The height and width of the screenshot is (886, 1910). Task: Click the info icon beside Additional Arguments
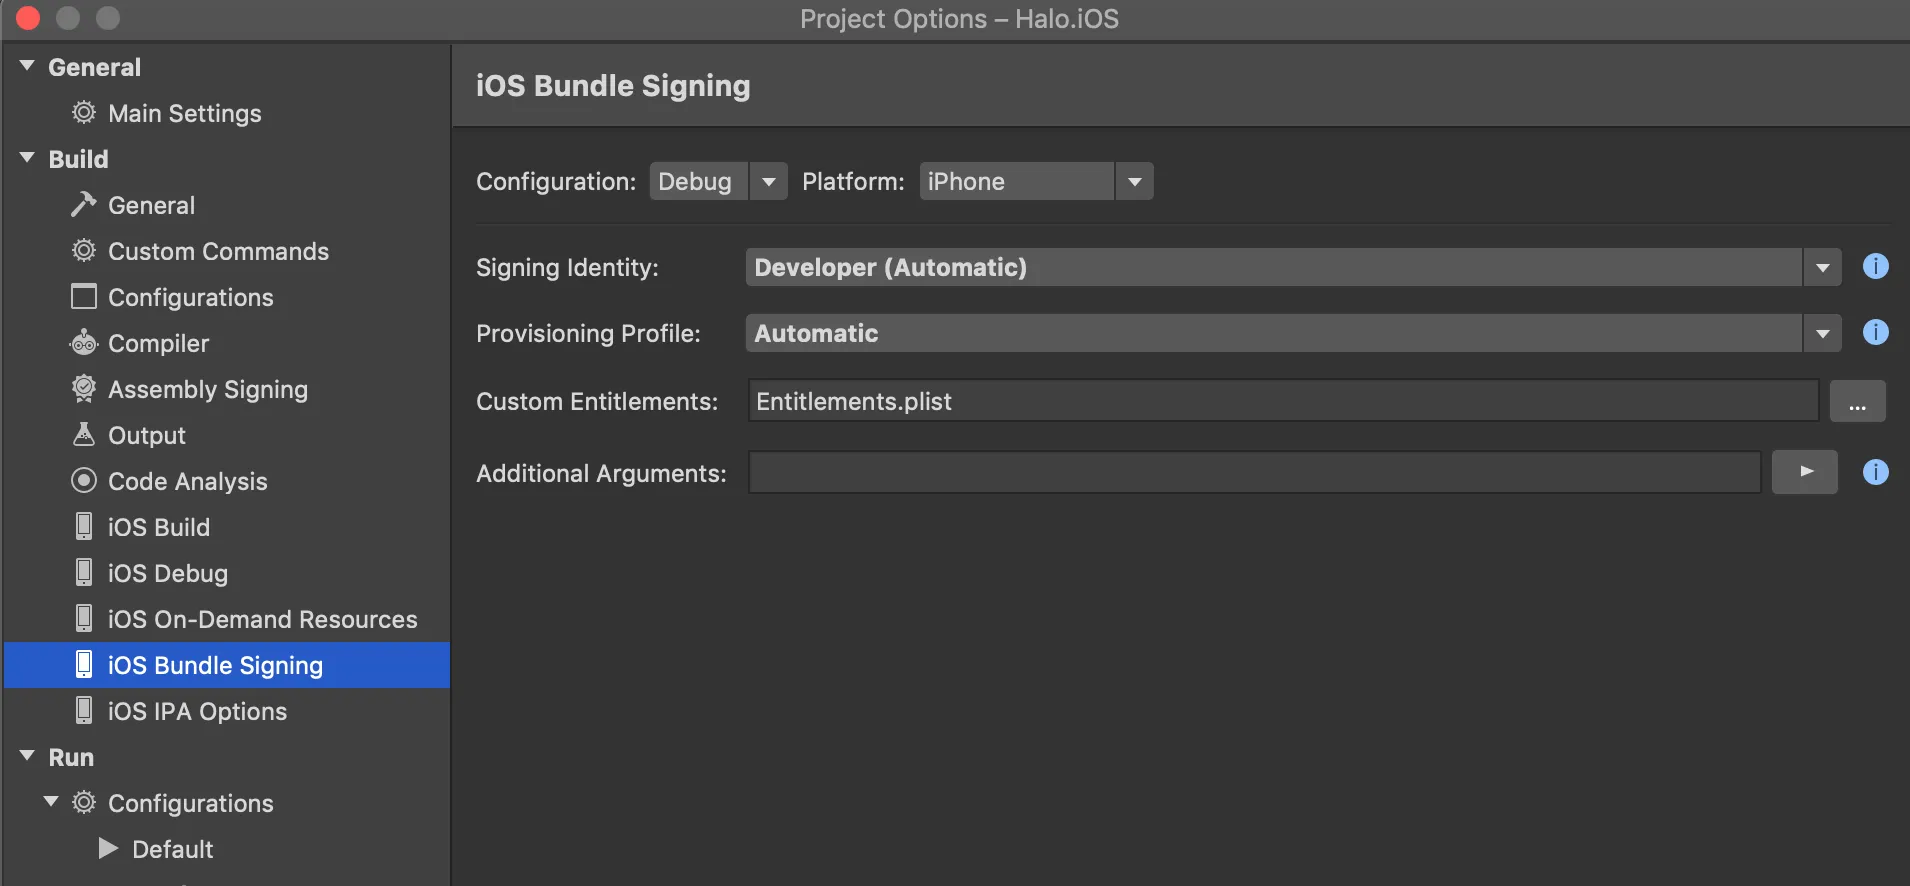[1875, 472]
